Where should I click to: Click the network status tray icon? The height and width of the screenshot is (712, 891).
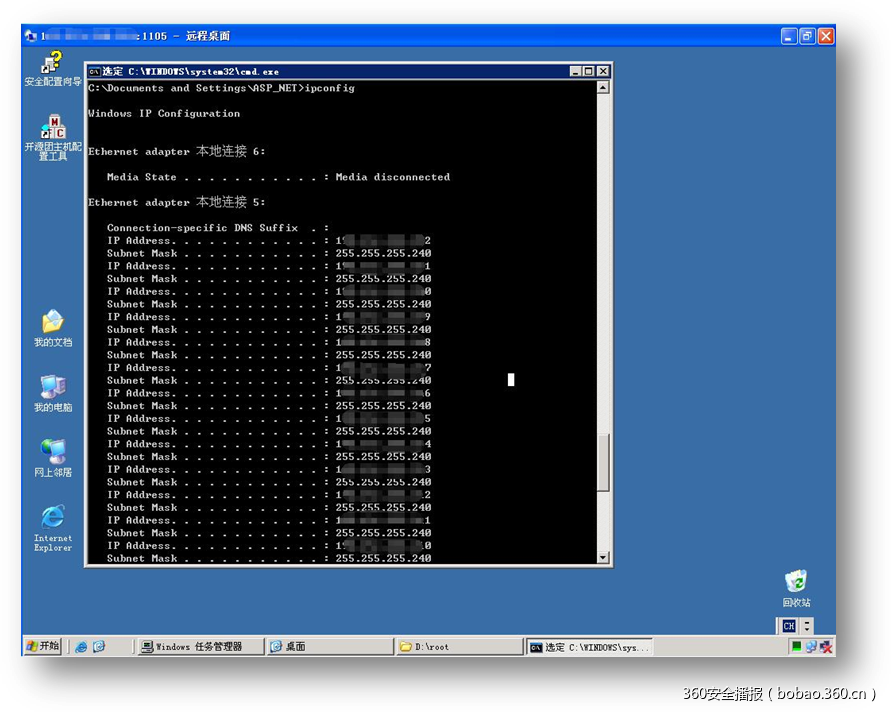811,647
